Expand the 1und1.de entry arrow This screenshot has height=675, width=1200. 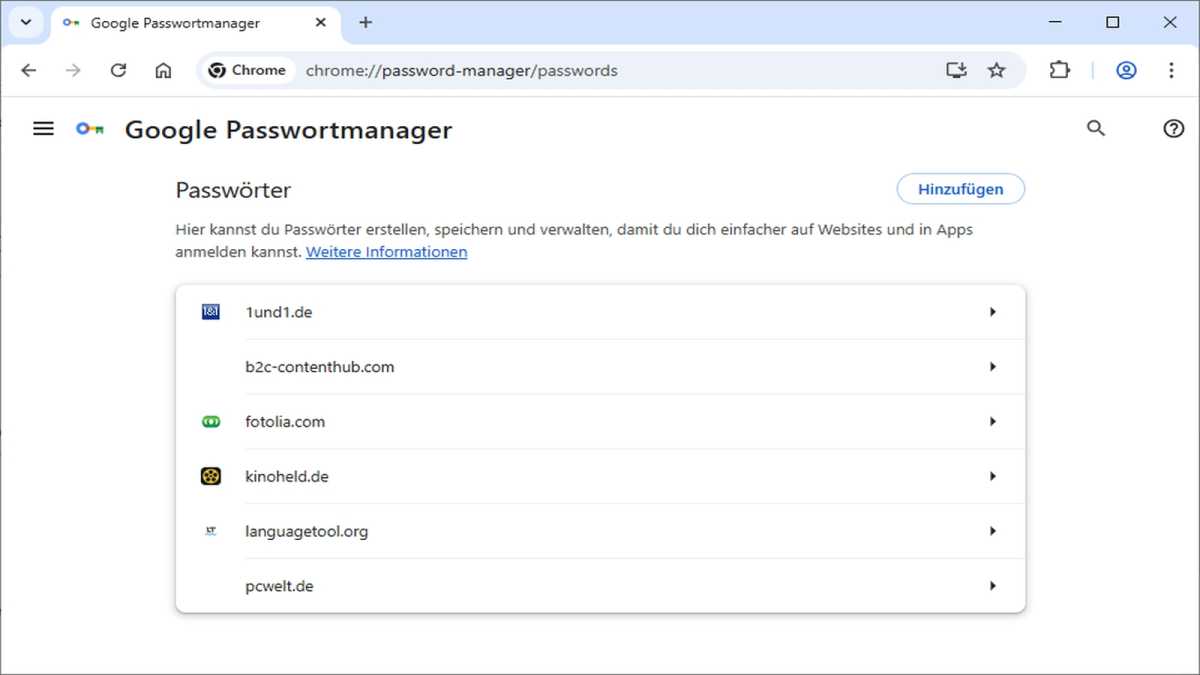point(993,312)
